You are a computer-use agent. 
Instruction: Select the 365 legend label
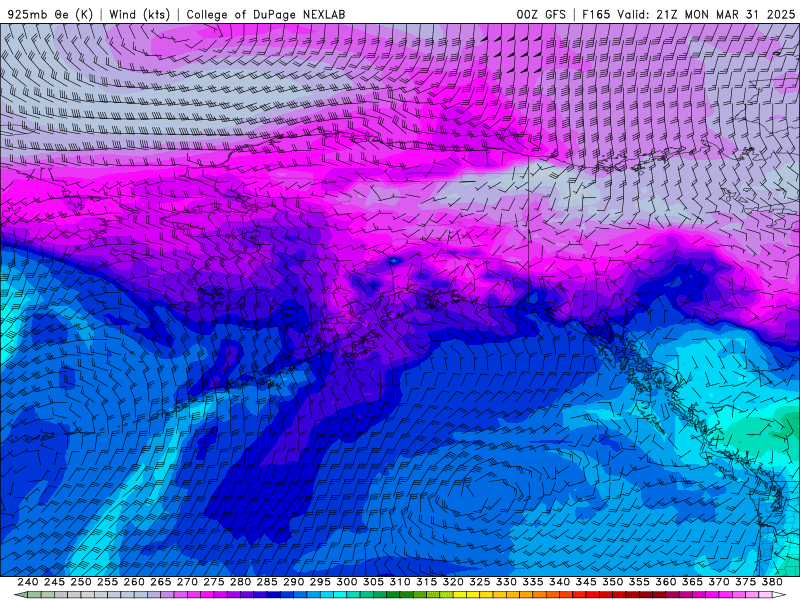coord(692,582)
